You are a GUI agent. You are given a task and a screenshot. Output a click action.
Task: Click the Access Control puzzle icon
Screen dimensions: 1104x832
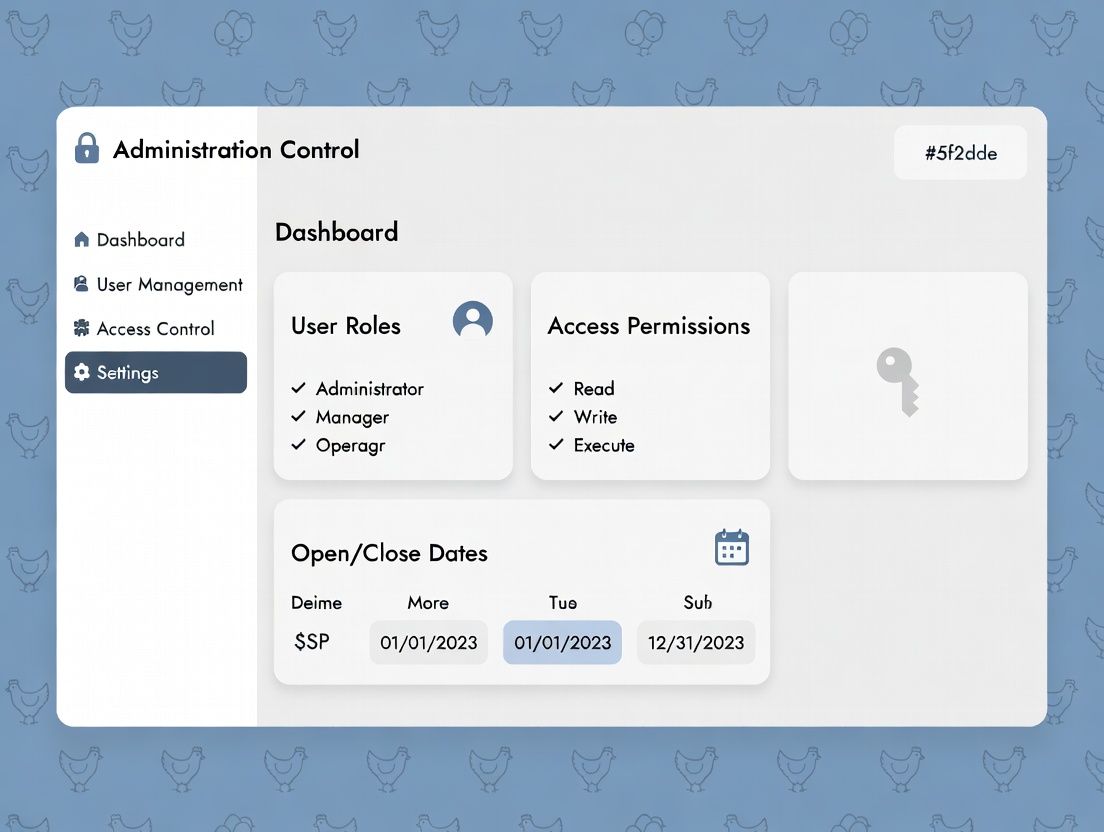point(82,329)
